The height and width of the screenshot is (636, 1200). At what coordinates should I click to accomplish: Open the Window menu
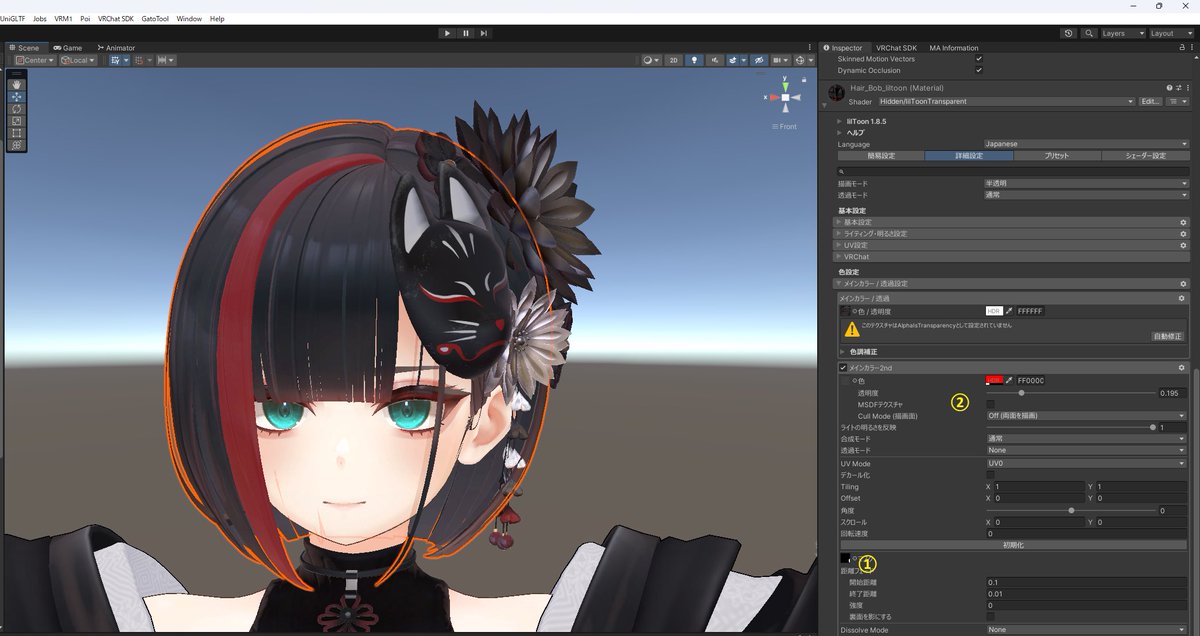[188, 19]
